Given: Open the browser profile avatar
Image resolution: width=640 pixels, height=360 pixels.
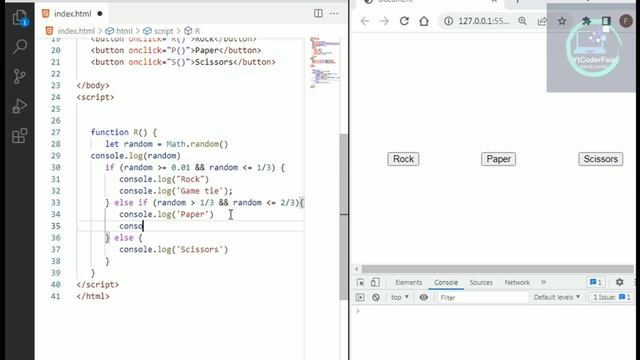Looking at the screenshot, I should 626,21.
